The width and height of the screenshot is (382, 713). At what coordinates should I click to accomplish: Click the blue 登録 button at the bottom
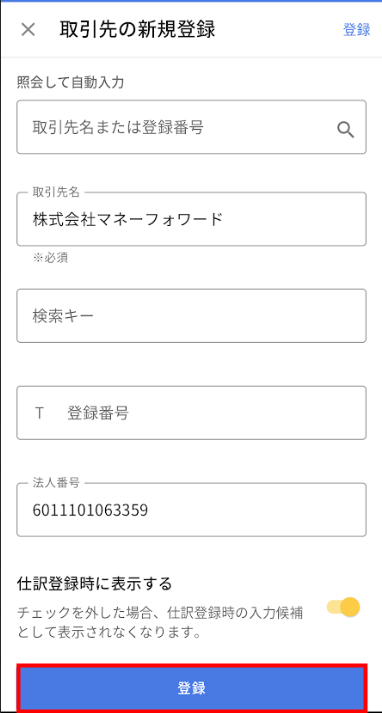[x=191, y=688]
